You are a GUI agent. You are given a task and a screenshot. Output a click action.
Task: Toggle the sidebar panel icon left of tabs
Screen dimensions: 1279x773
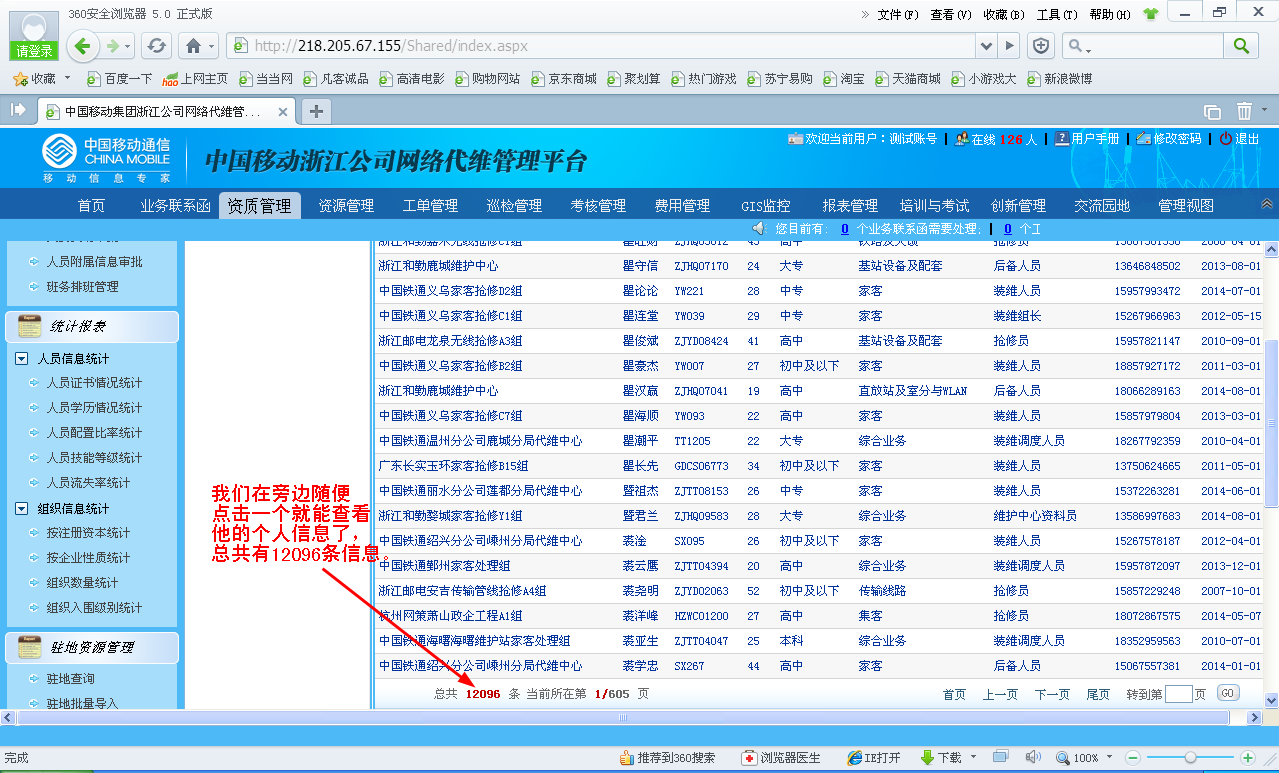17,110
